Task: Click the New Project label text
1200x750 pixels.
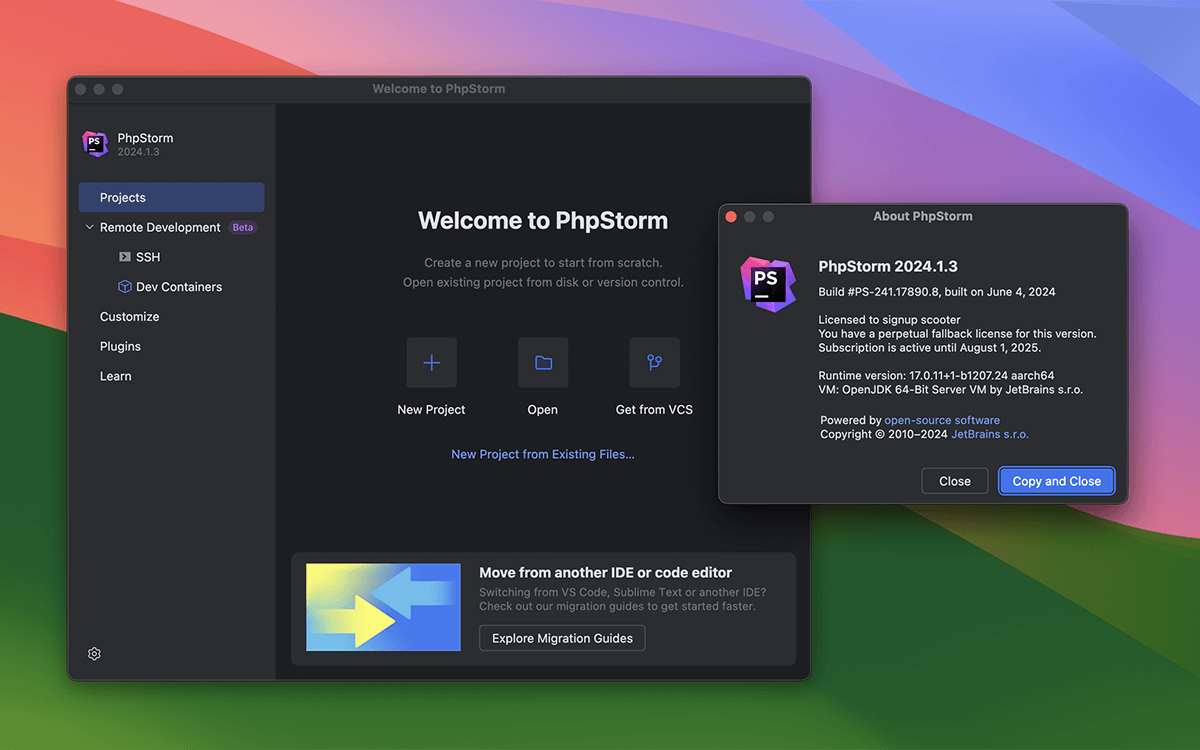Action: click(x=431, y=409)
